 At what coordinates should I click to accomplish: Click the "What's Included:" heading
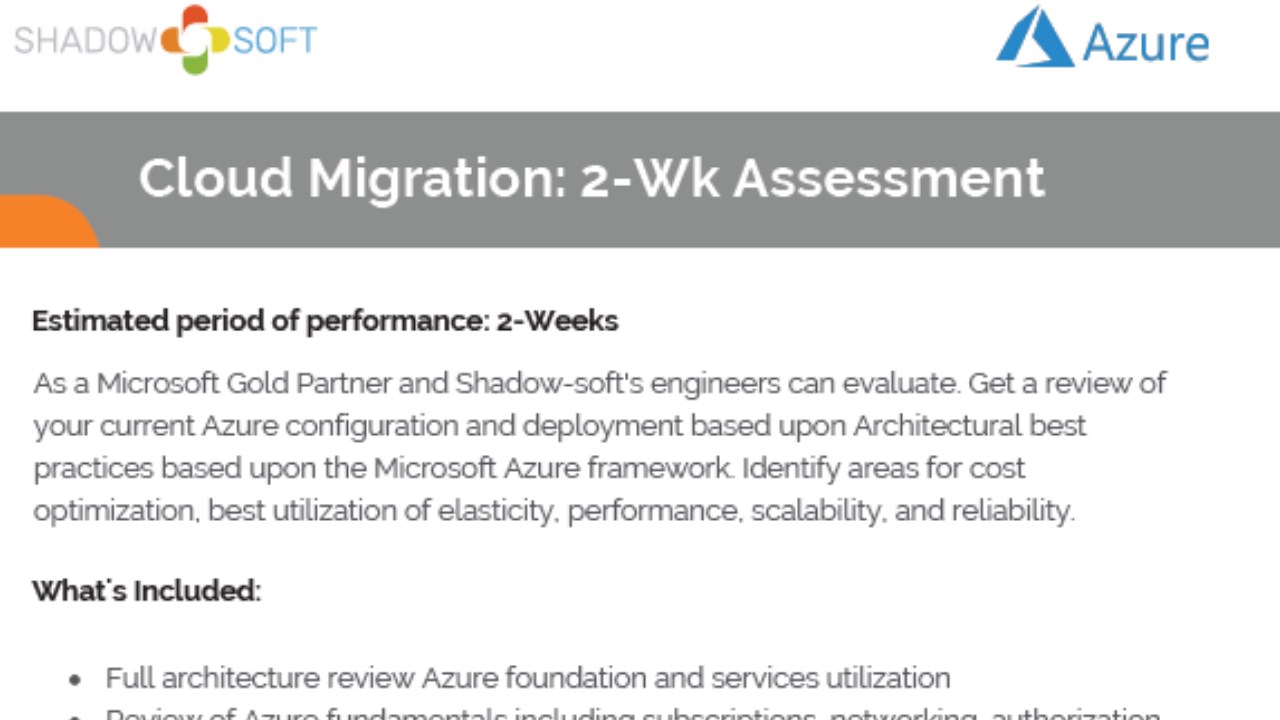146,591
